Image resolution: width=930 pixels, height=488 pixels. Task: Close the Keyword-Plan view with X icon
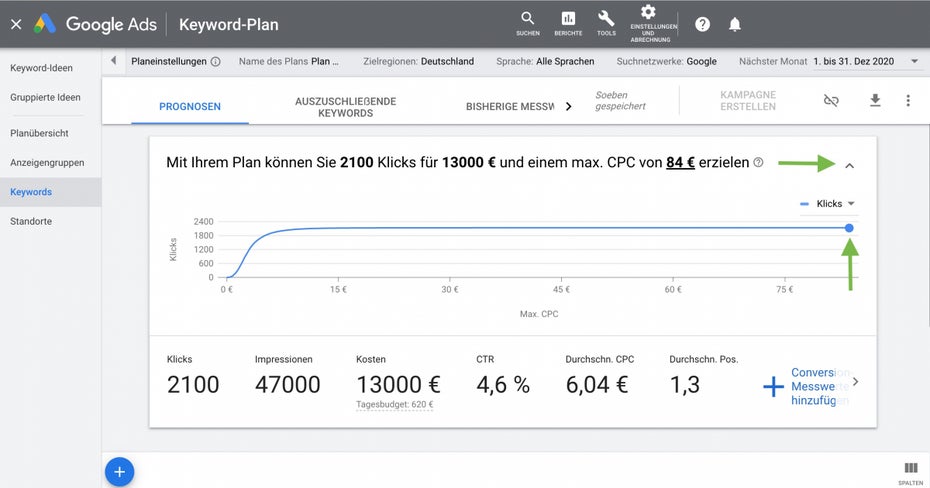(16, 24)
